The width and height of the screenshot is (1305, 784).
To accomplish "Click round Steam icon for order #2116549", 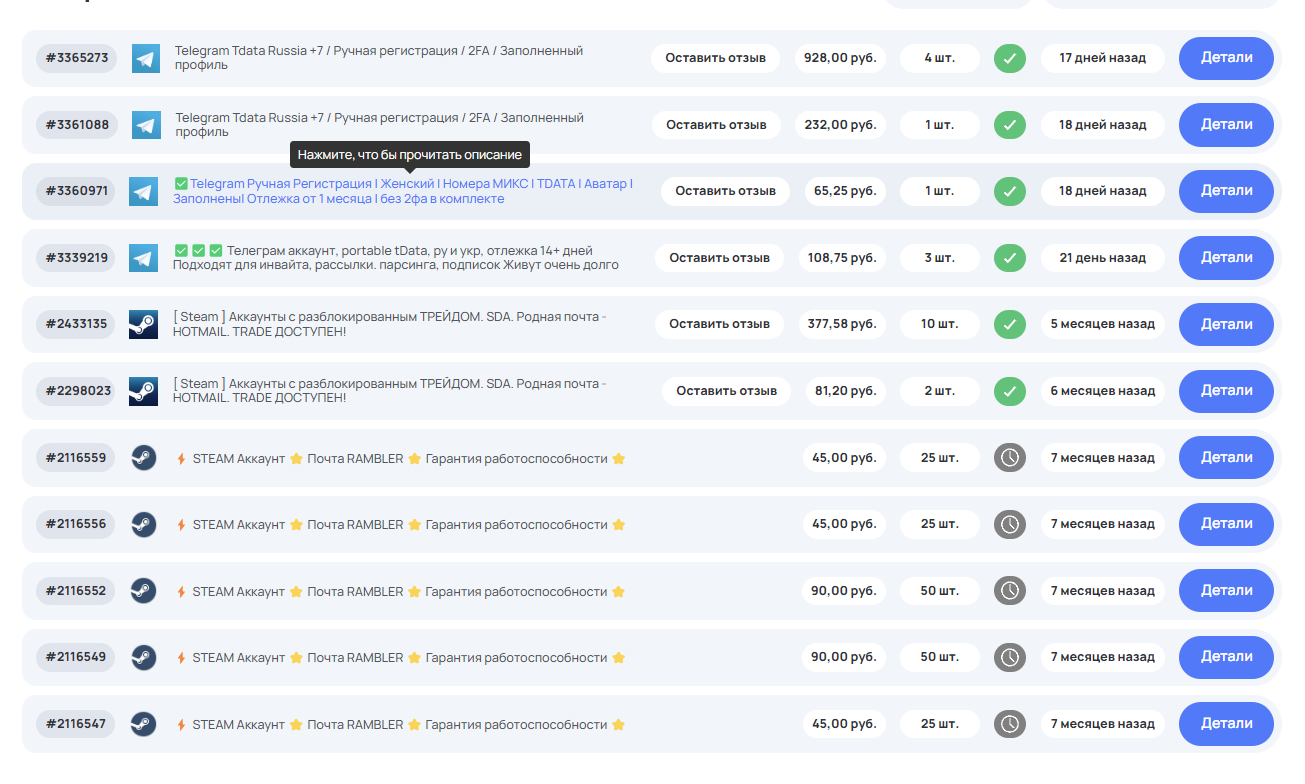I will [144, 657].
